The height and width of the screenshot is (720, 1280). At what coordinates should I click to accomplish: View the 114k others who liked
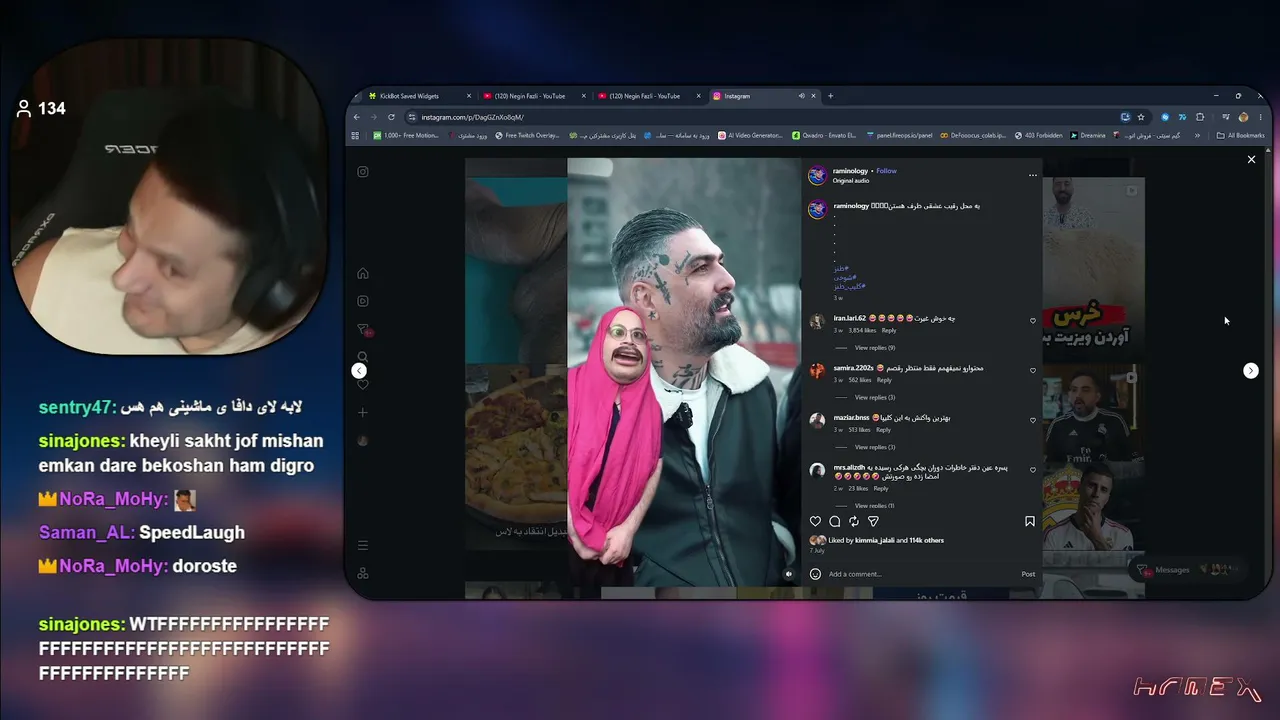[x=927, y=540]
